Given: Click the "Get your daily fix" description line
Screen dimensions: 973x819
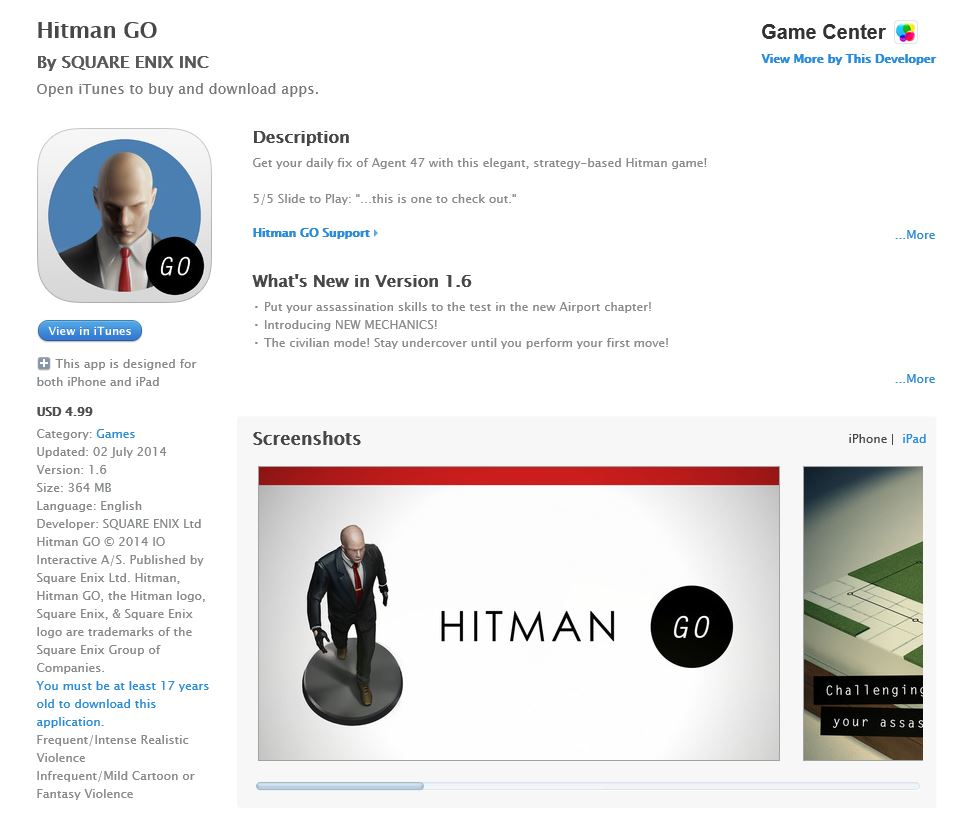Looking at the screenshot, I should coord(480,163).
